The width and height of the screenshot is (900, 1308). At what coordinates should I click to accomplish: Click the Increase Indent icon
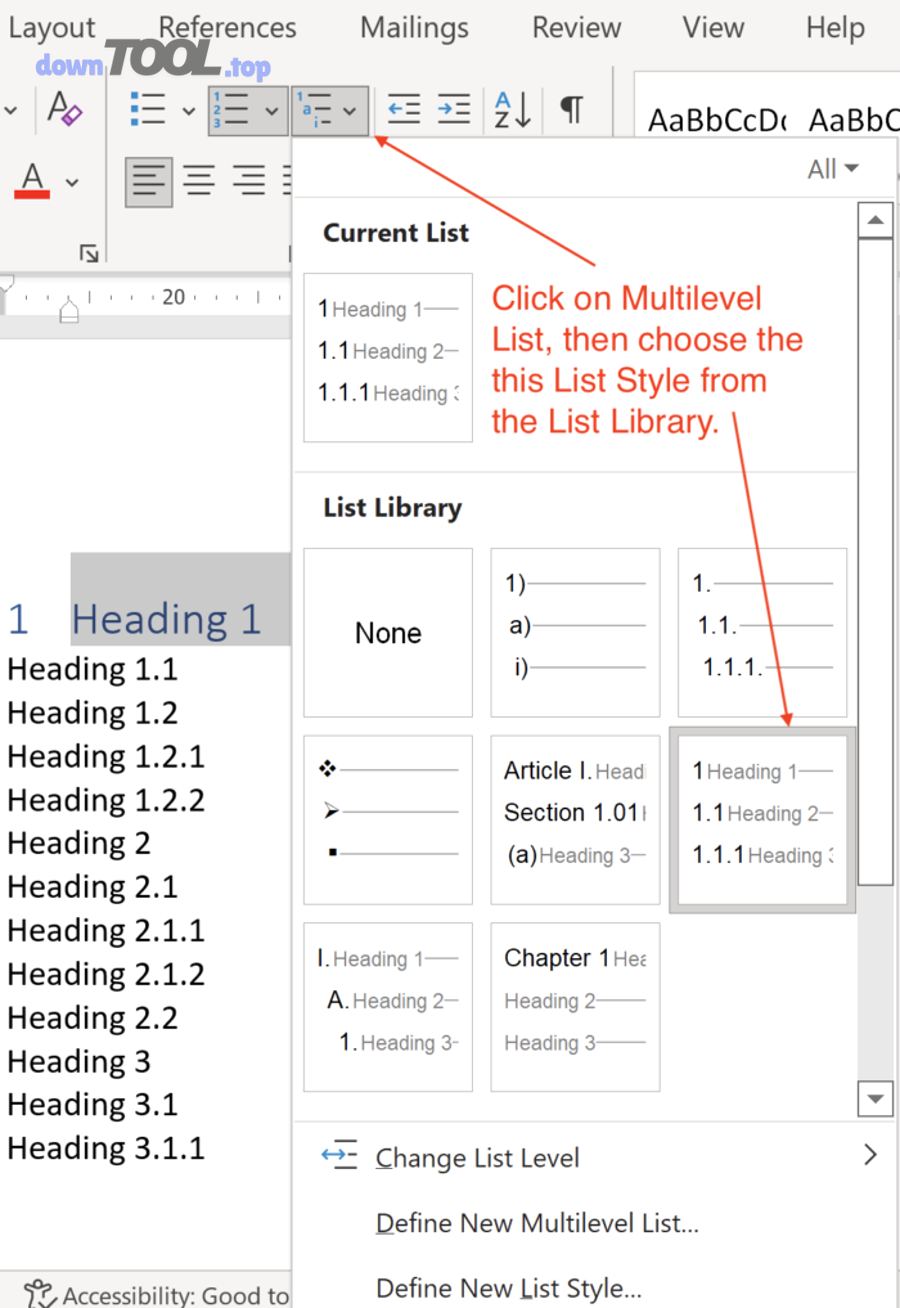(x=453, y=110)
